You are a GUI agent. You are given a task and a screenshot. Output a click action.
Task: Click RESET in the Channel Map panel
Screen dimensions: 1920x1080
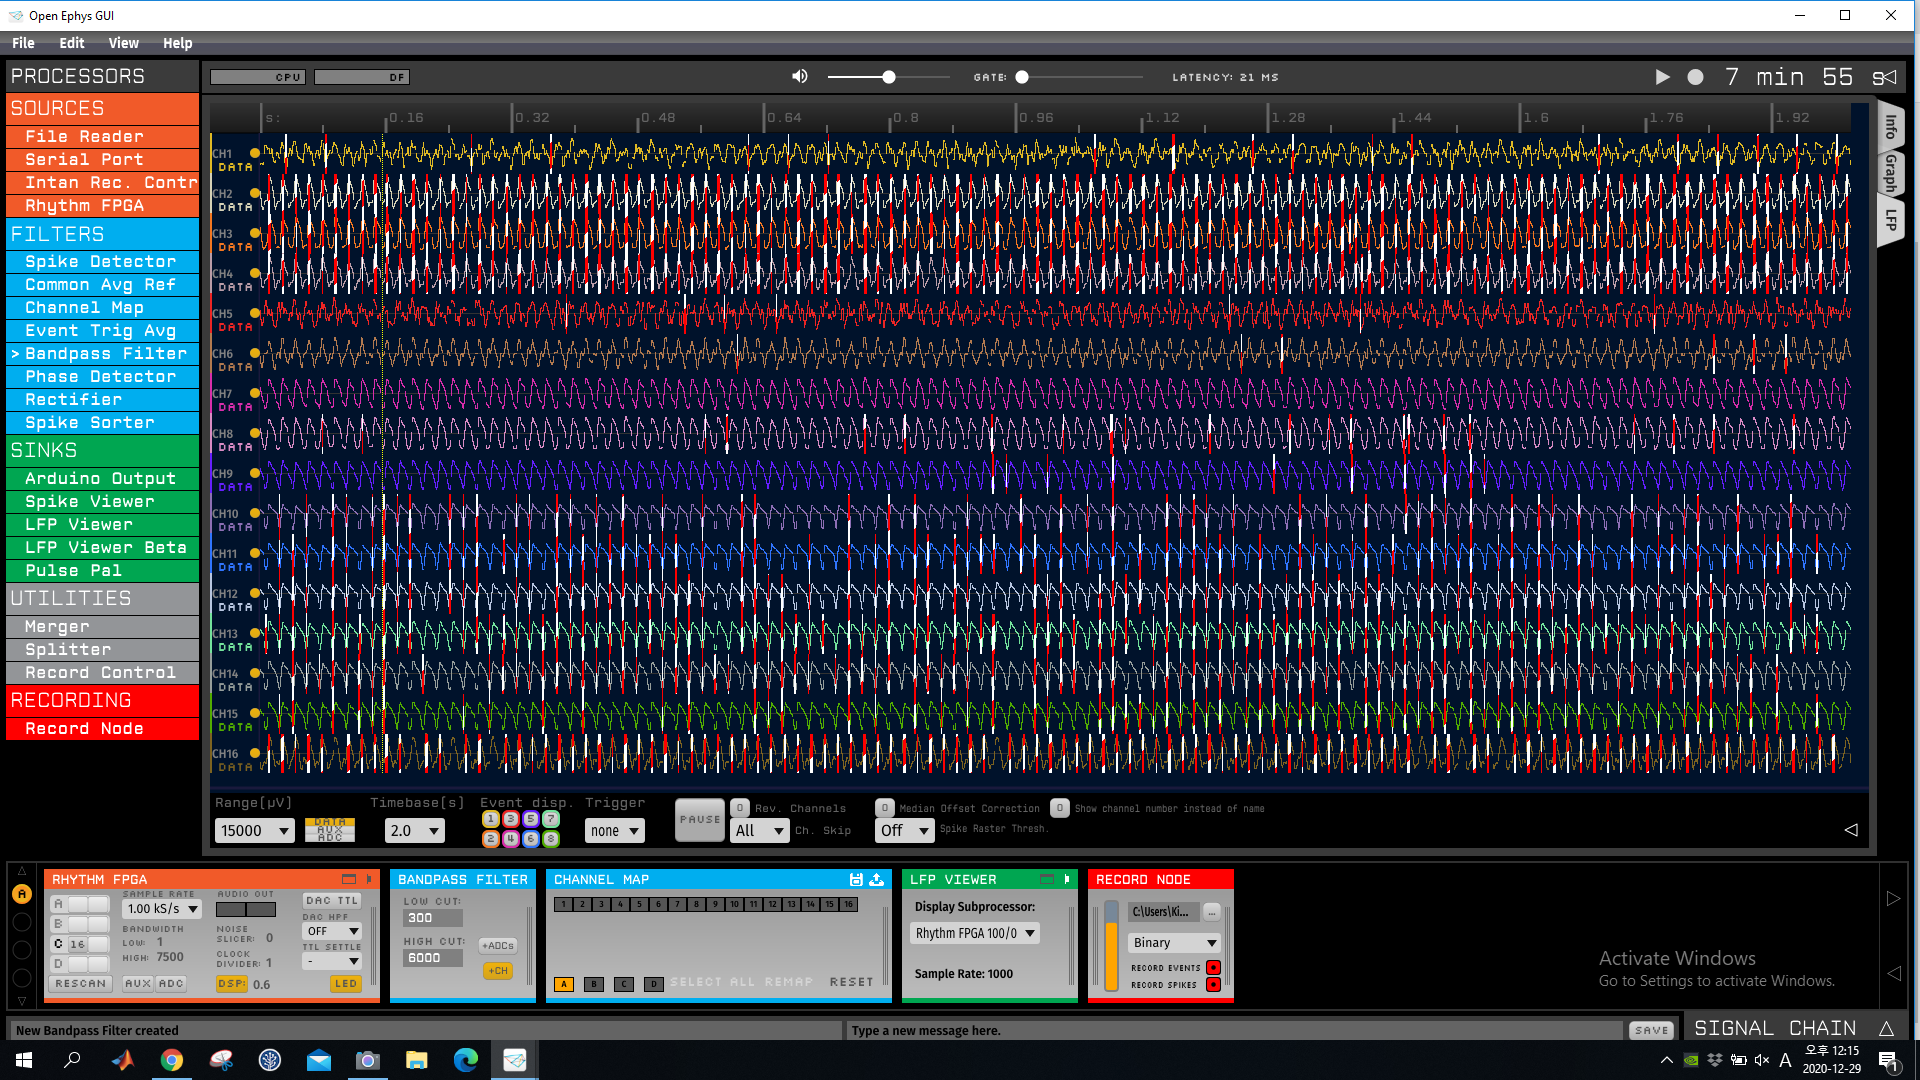click(x=852, y=981)
